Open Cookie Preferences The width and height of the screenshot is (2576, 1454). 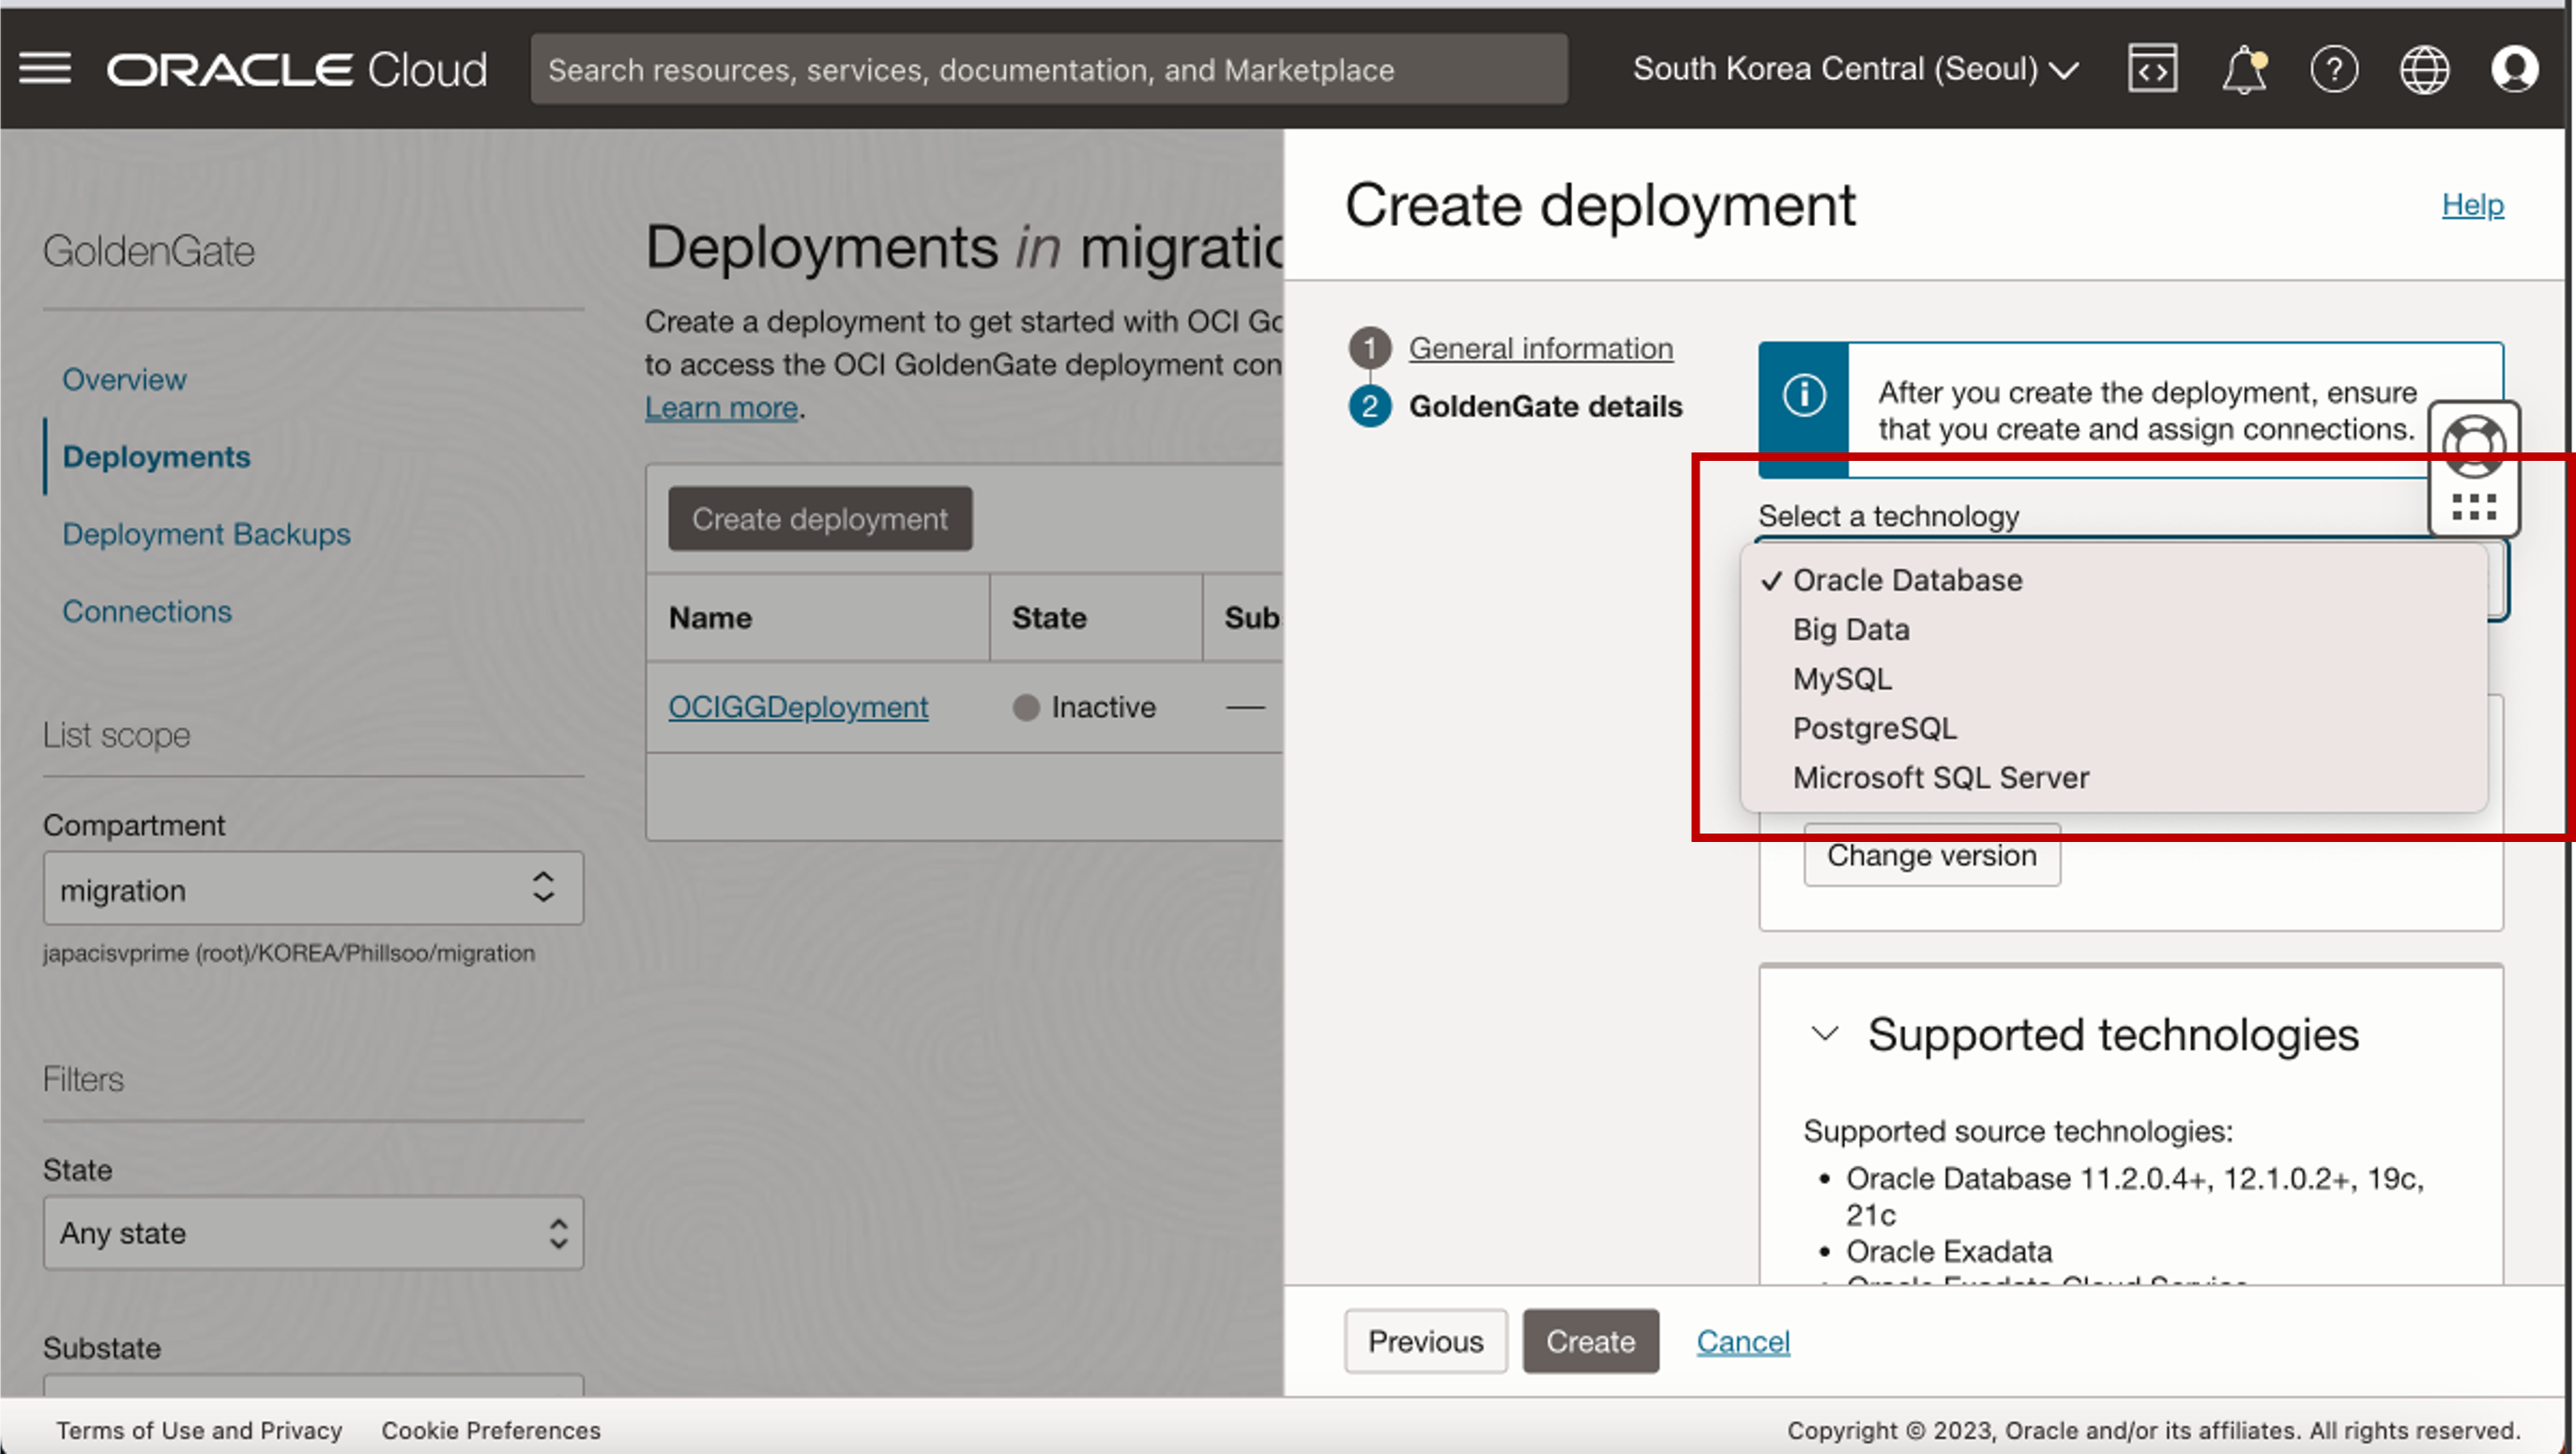pyautogui.click(x=491, y=1430)
